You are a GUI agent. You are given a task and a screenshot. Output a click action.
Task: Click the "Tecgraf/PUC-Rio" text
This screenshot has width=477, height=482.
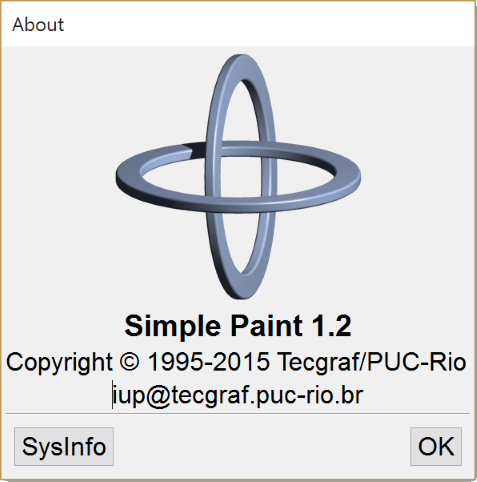tap(372, 362)
